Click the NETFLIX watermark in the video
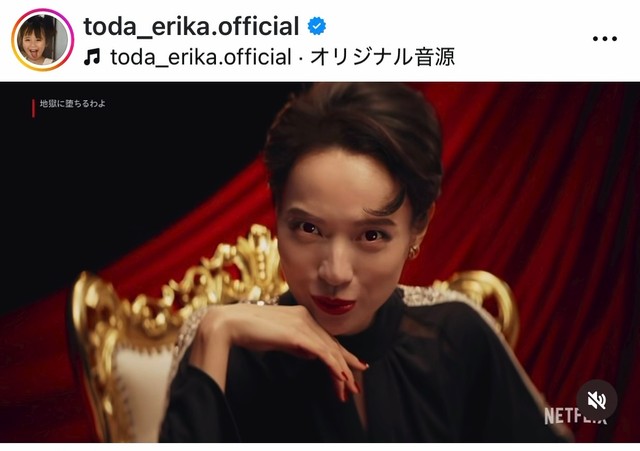This screenshot has height=451, width=640. 576,416
